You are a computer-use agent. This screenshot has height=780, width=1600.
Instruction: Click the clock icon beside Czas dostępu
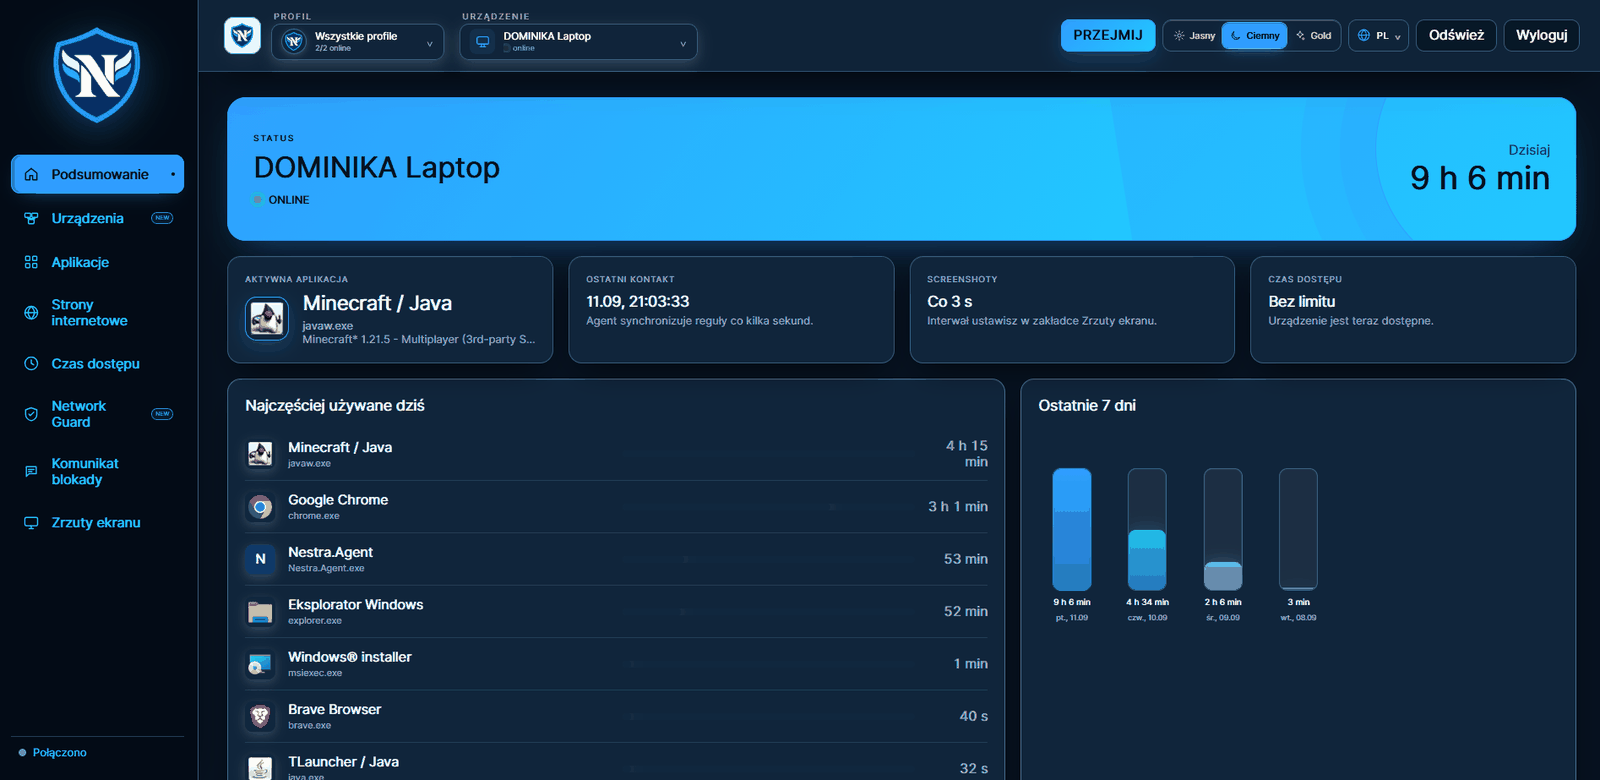point(31,364)
